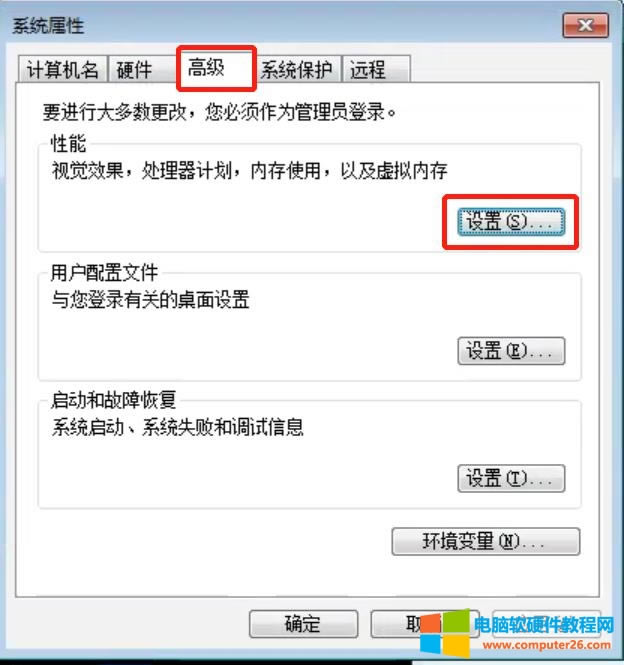This screenshot has height=665, width=624.
Task: Click the www.computer26.com watermark link
Action: [x=546, y=645]
